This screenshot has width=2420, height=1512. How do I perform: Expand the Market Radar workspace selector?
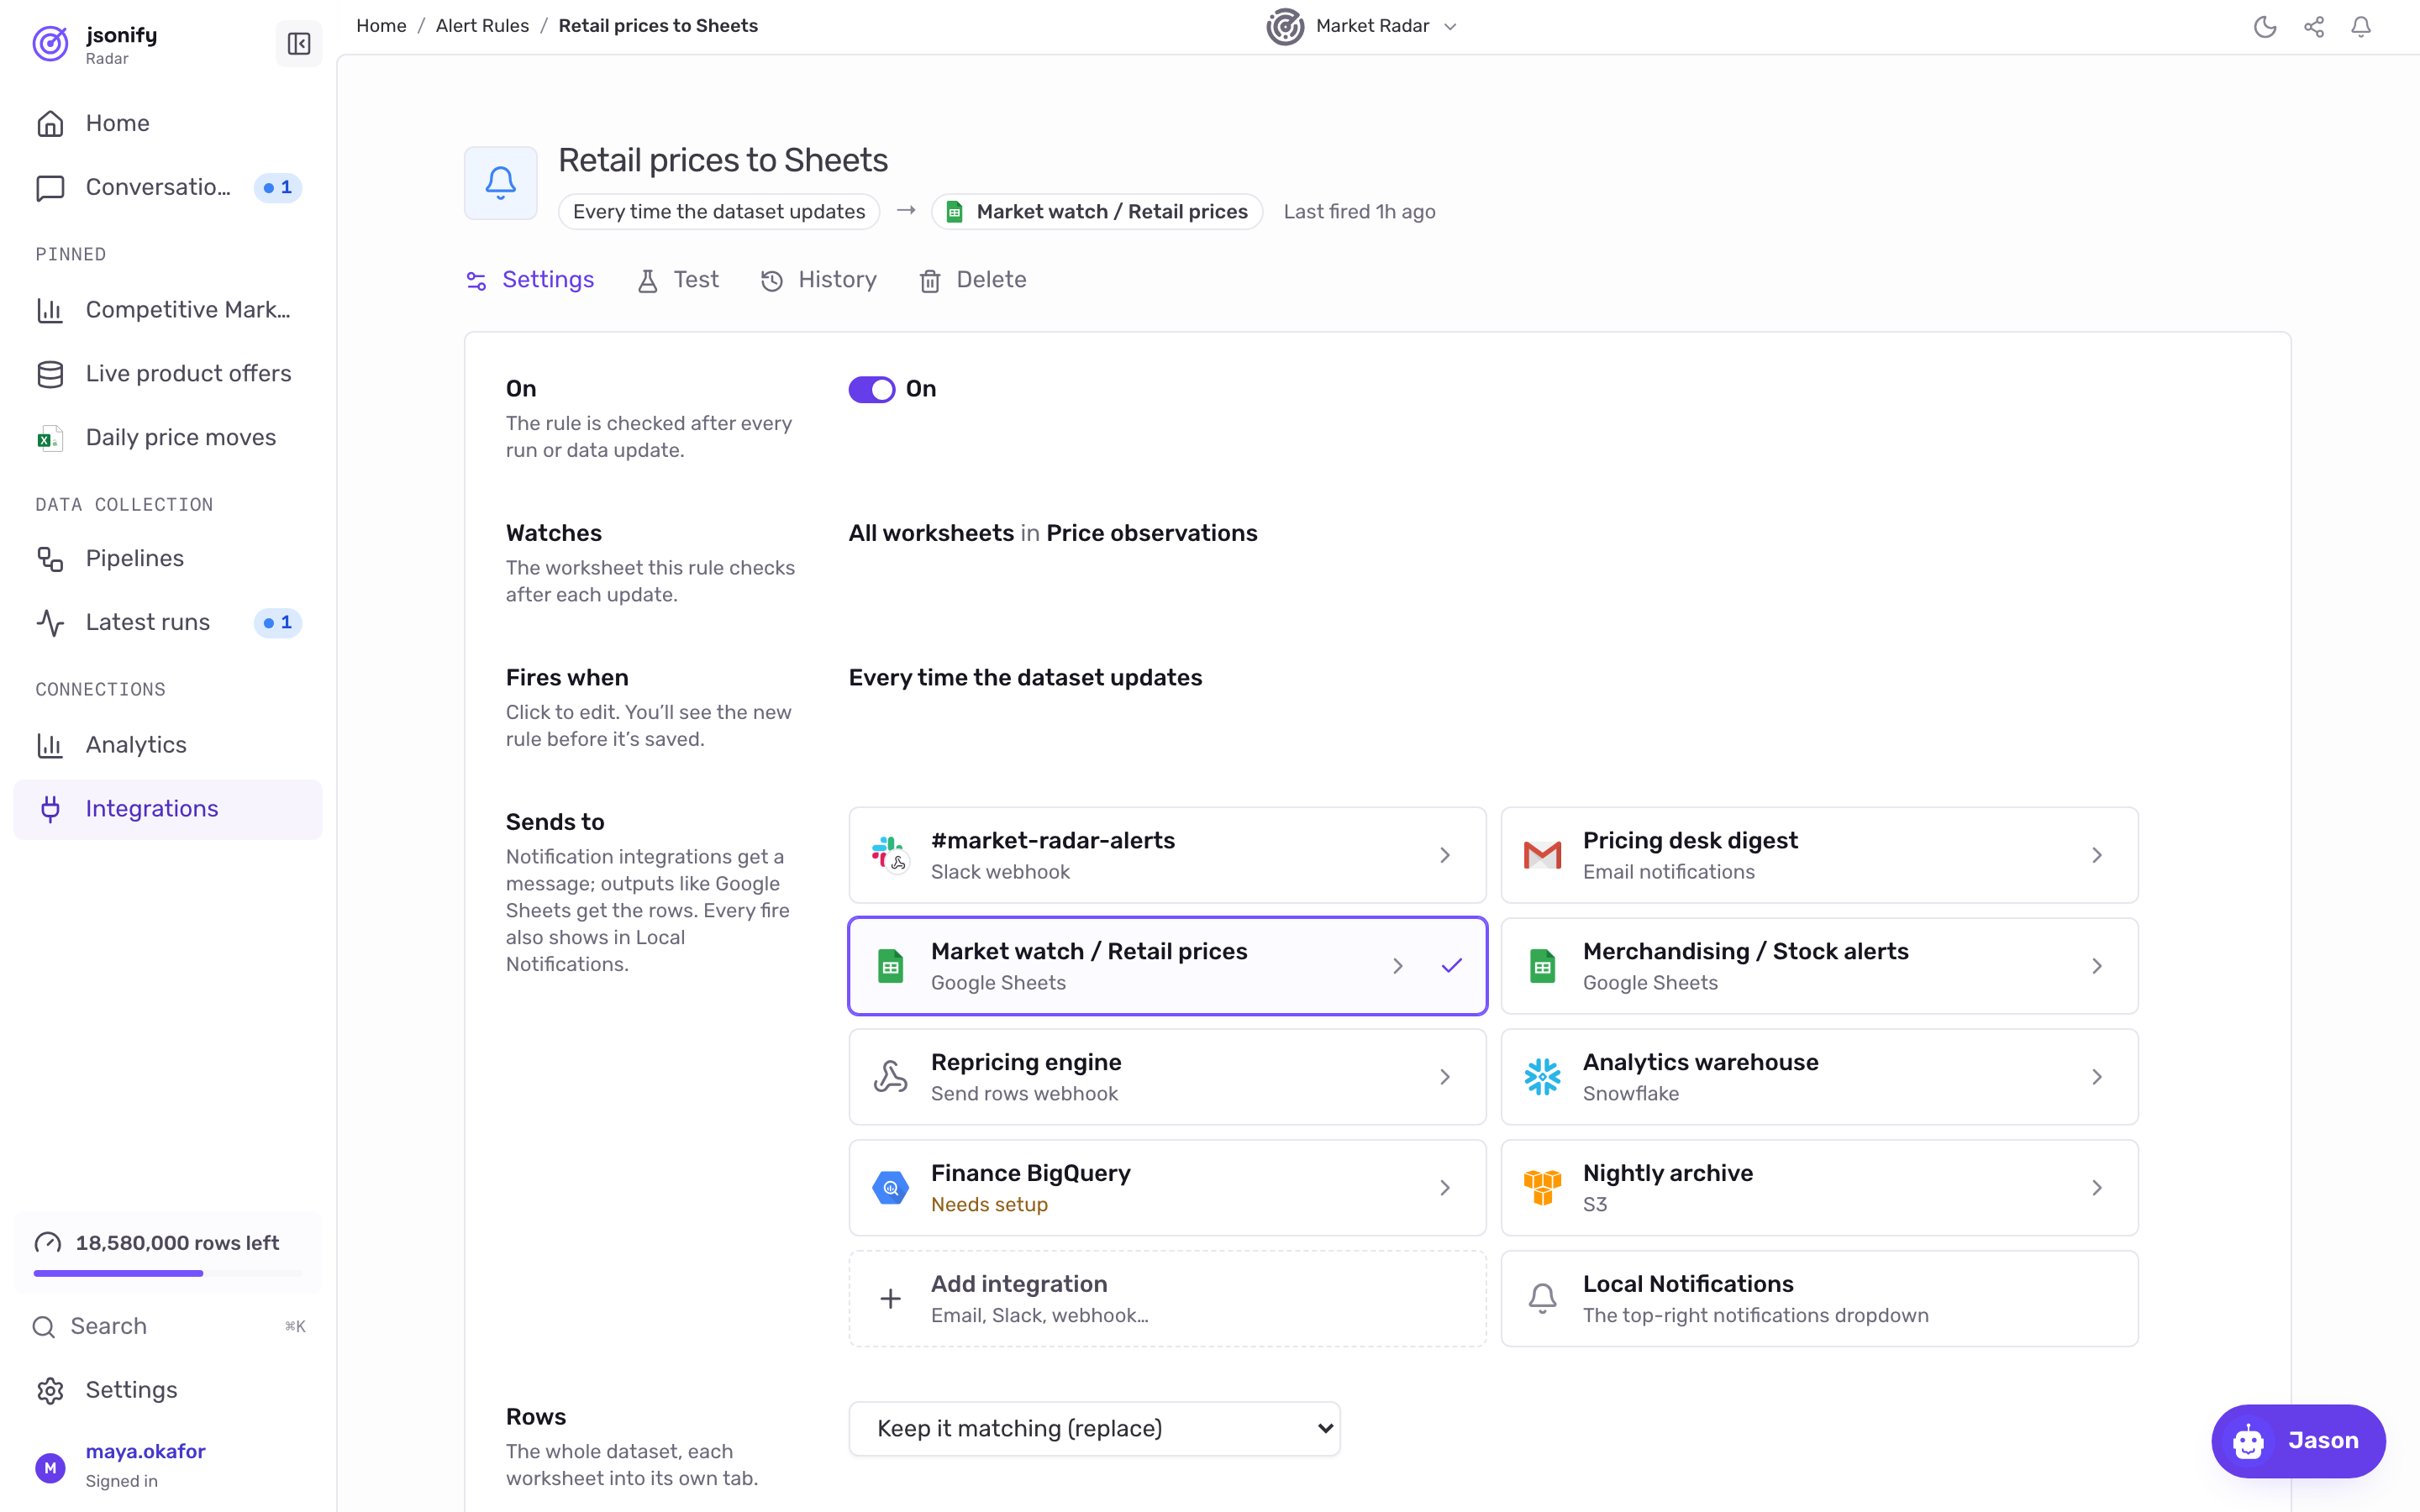click(1362, 27)
